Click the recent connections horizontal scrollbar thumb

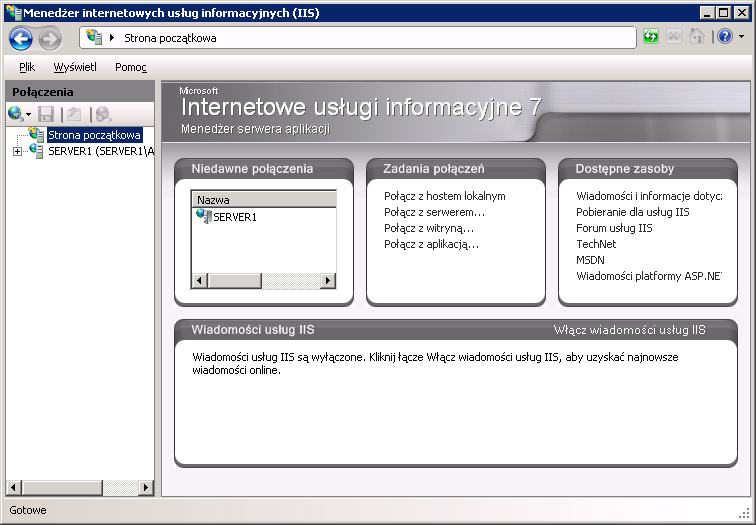coord(234,280)
